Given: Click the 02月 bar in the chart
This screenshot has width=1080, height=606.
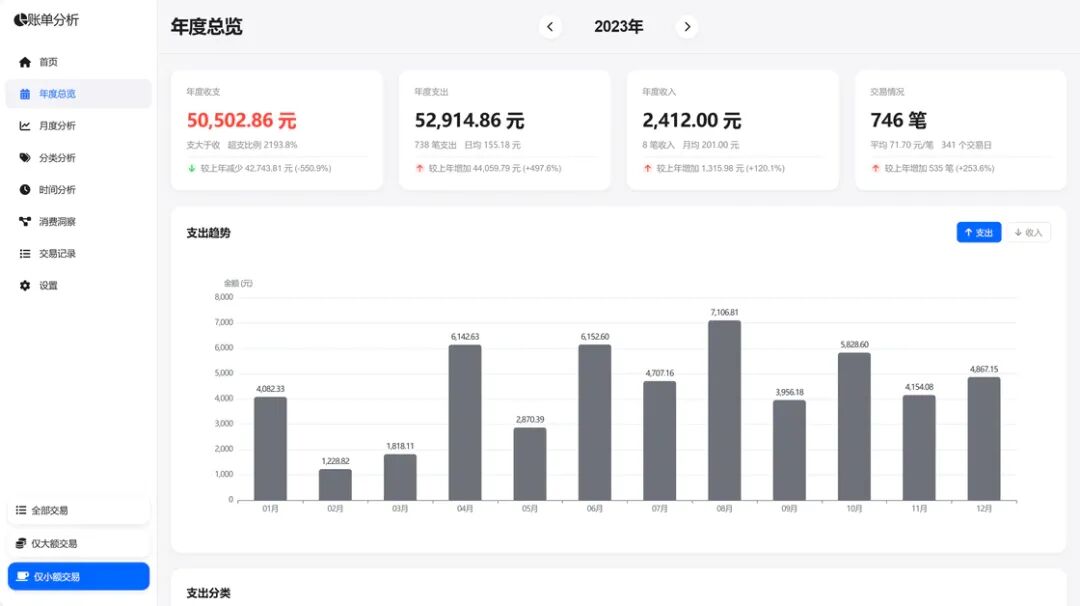Looking at the screenshot, I should pyautogui.click(x=335, y=485).
